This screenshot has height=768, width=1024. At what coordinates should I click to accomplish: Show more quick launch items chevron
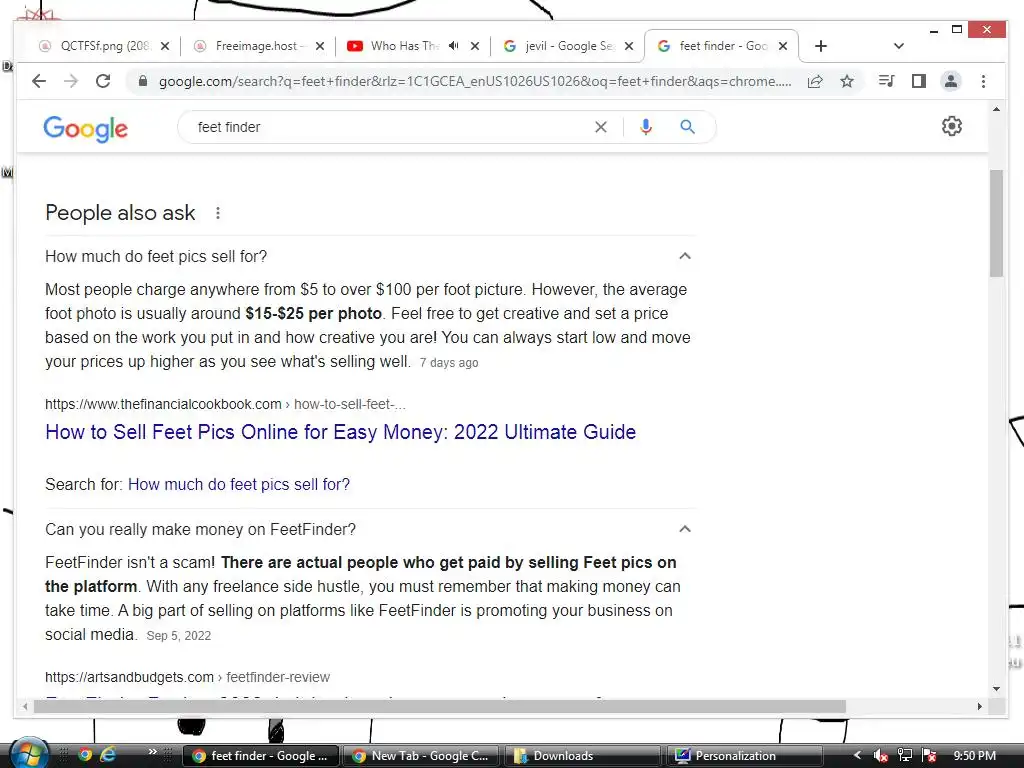click(152, 752)
